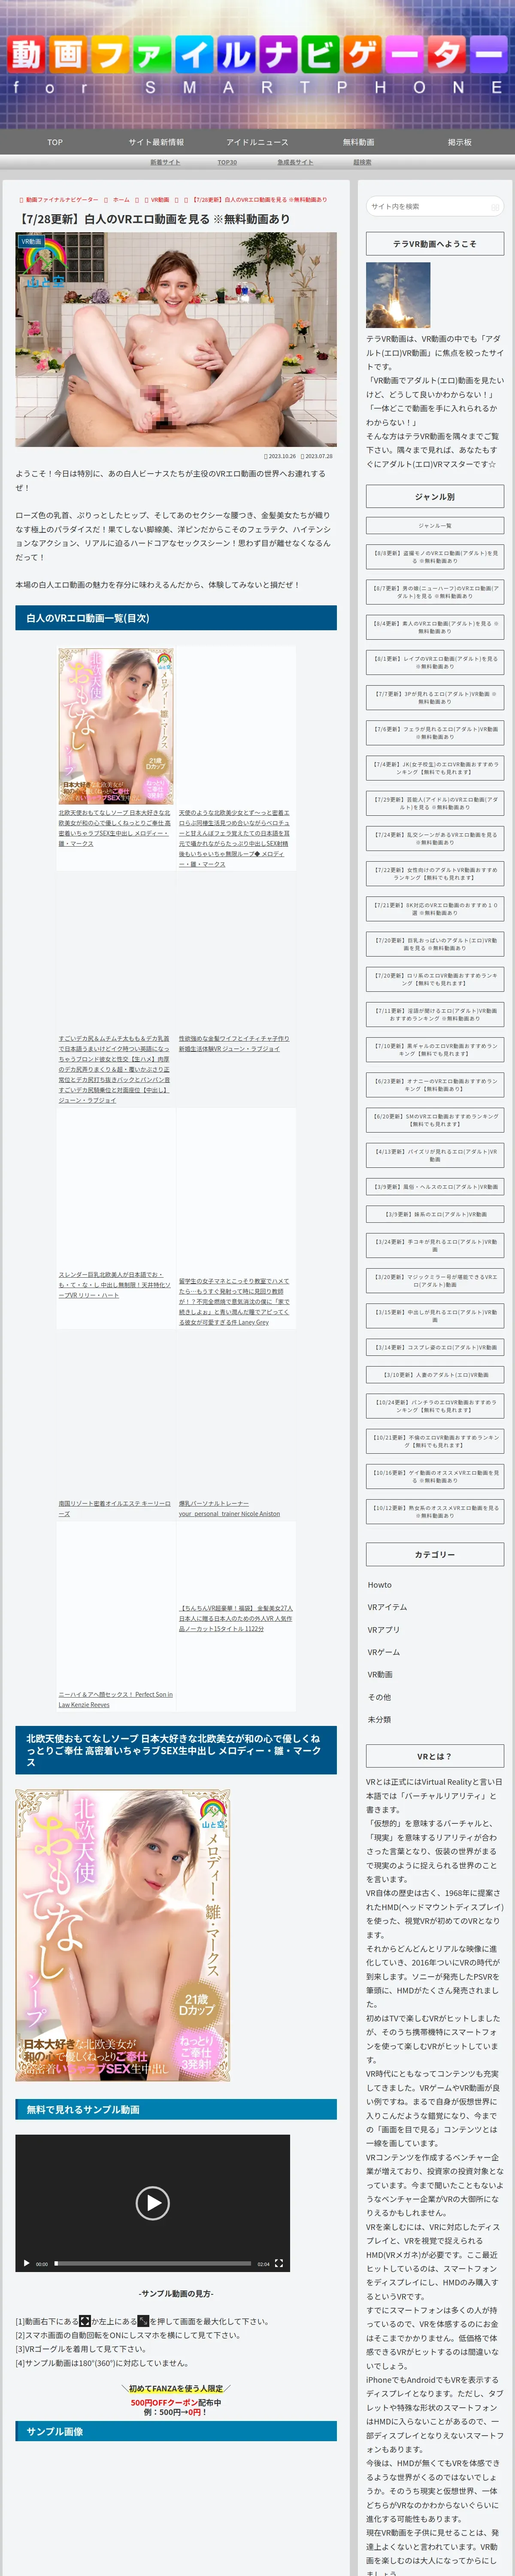This screenshot has width=515, height=2576.
Task: Click the VR動画 breadcrumb link
Action: pyautogui.click(x=160, y=199)
